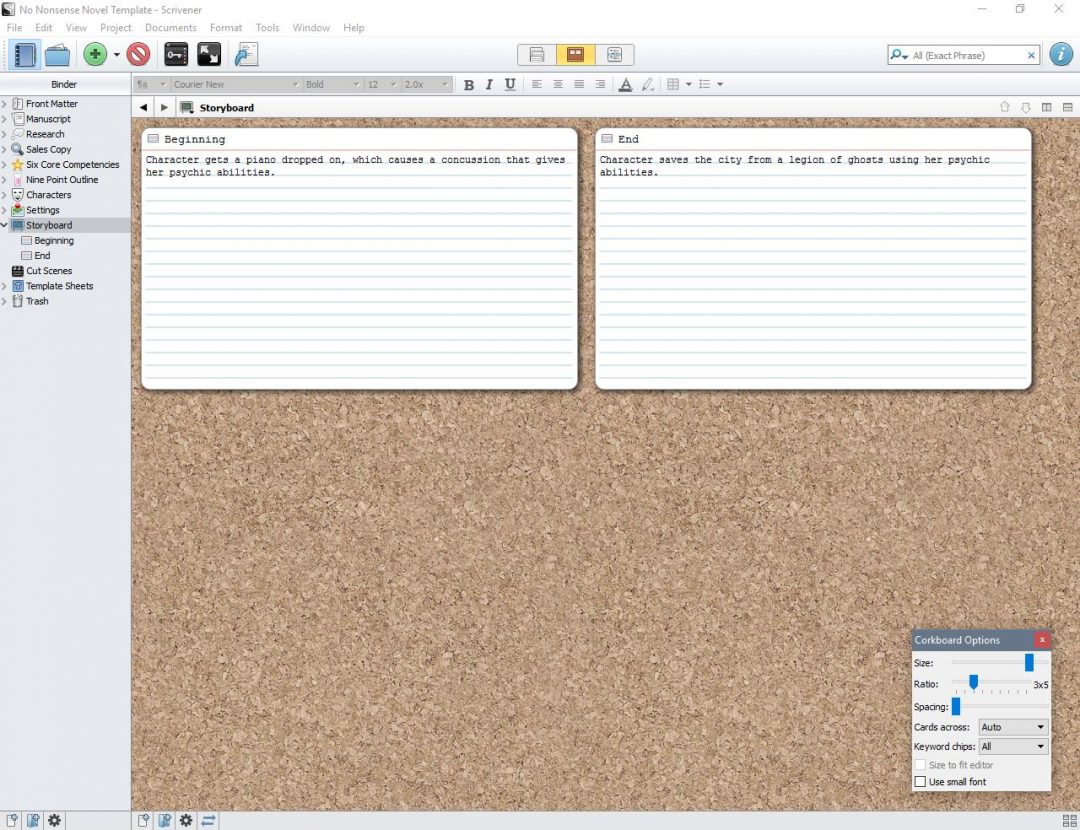Click the red Trash/Delete icon
The width and height of the screenshot is (1080, 830).
138,54
